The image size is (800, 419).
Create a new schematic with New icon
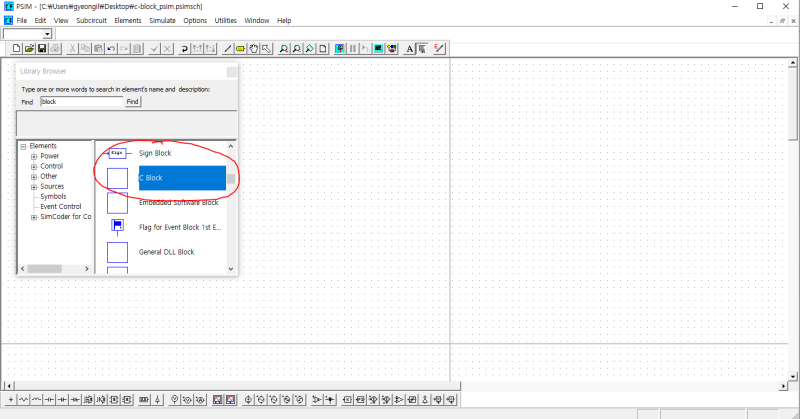click(16, 49)
